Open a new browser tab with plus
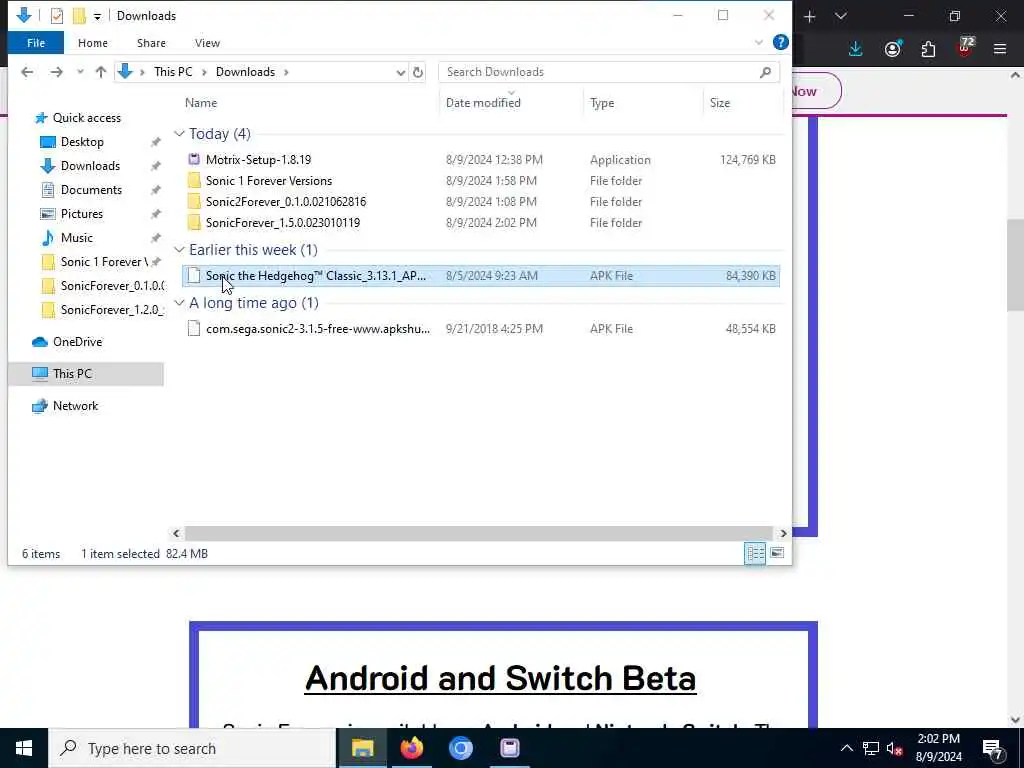The width and height of the screenshot is (1024, 768). click(x=809, y=16)
